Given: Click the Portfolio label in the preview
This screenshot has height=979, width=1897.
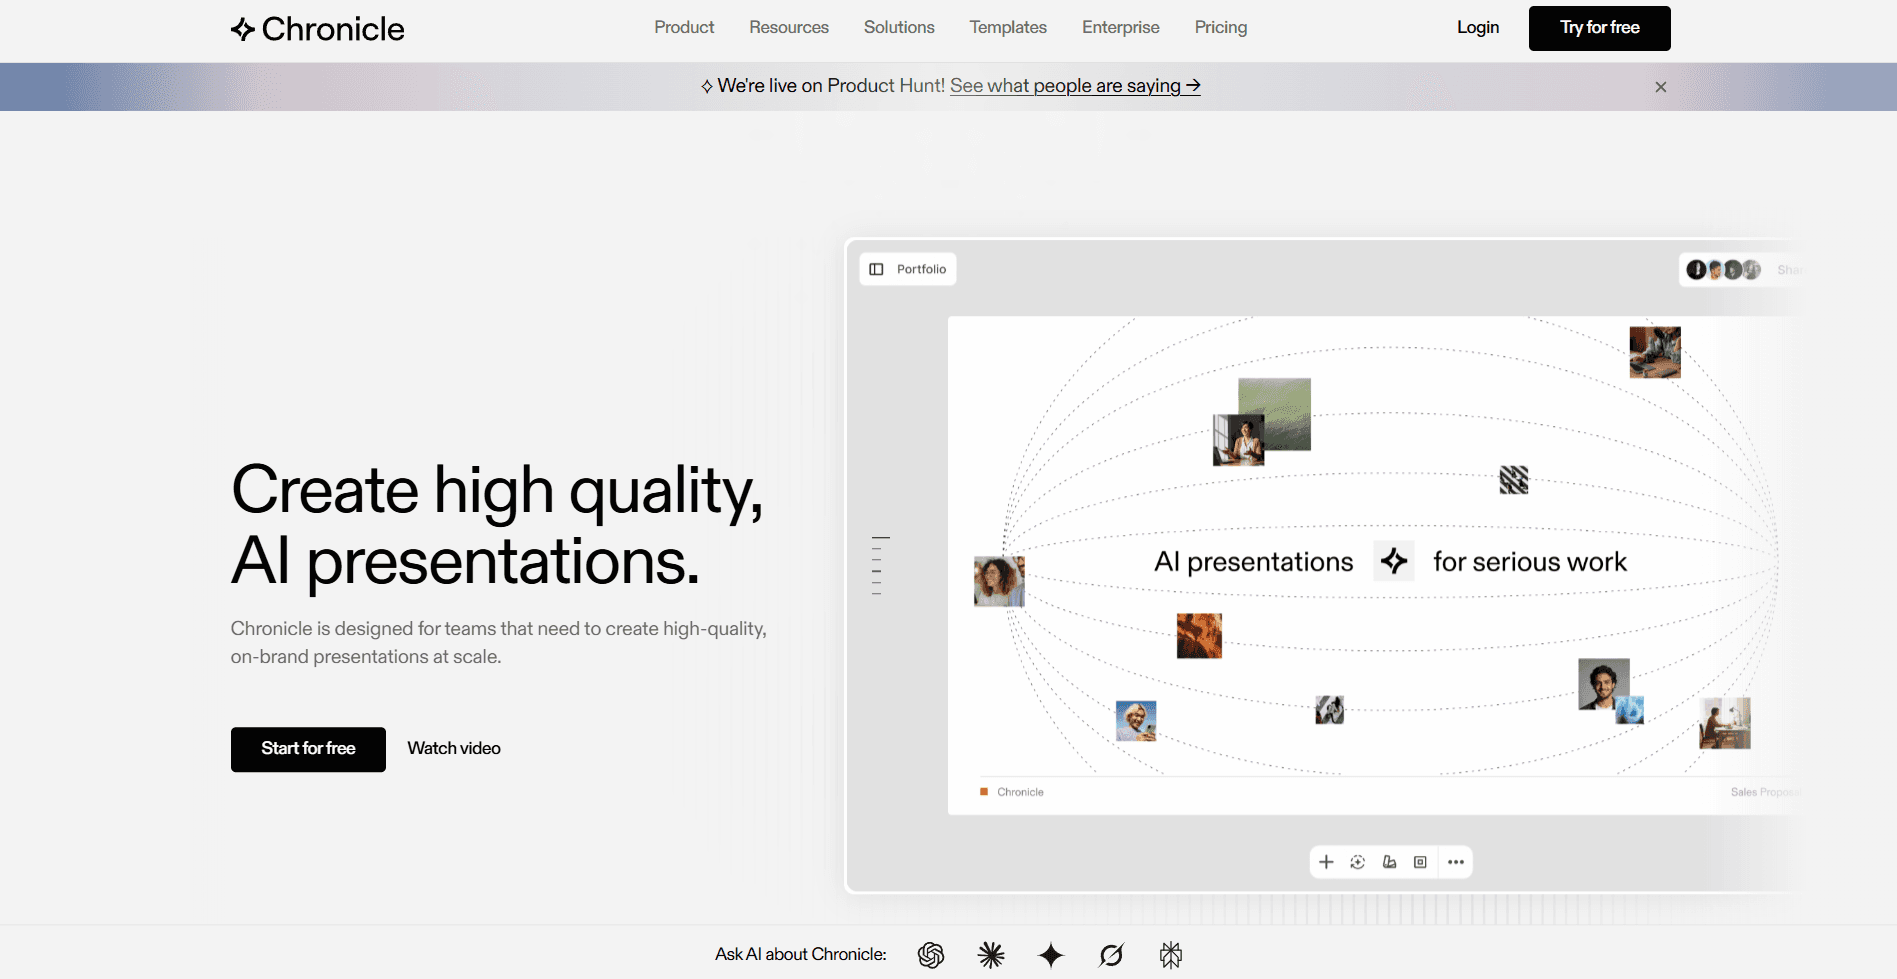Looking at the screenshot, I should 921,269.
